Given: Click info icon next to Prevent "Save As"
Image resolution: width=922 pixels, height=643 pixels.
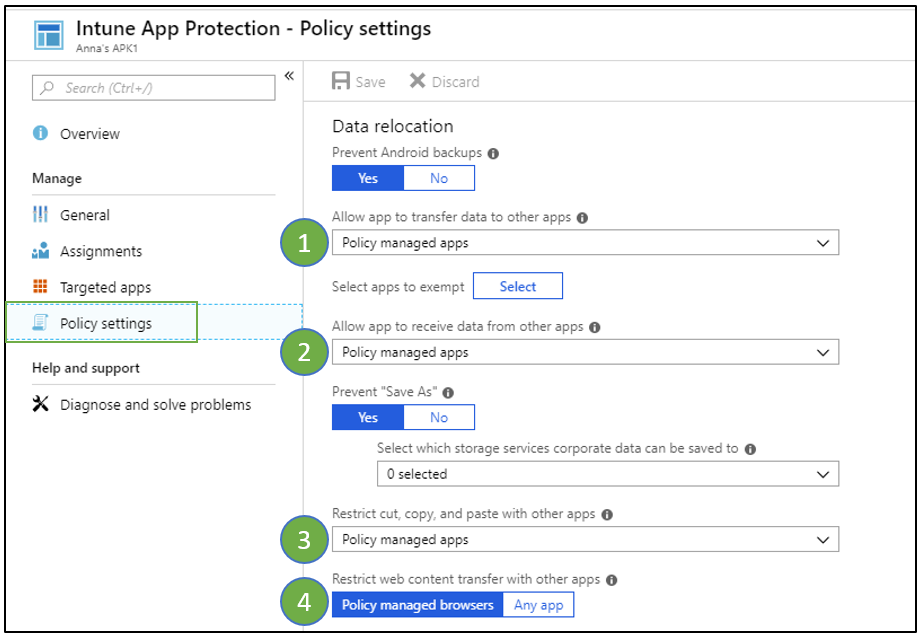Looking at the screenshot, I should (x=448, y=393).
